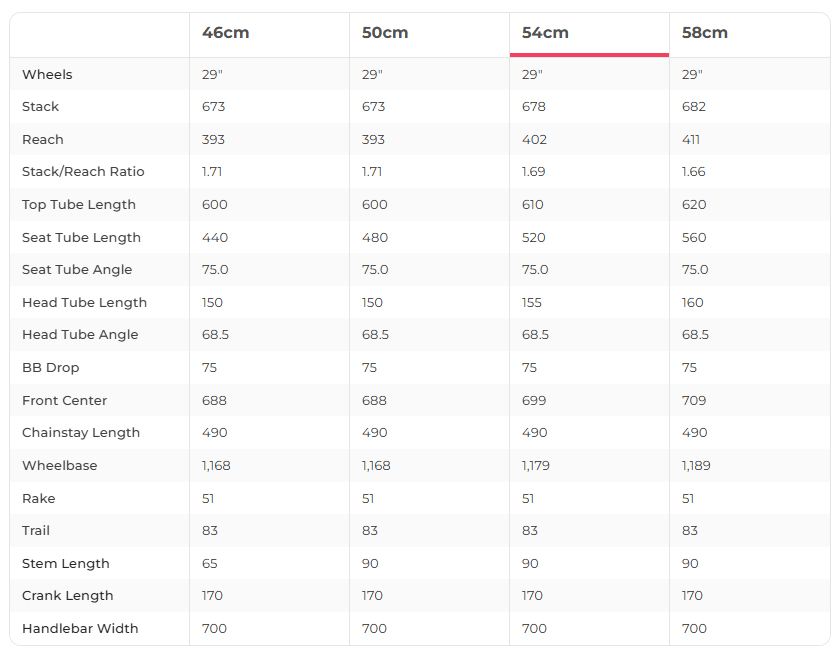
Task: Select the 480 seat tube length cell
Action: [x=375, y=238]
